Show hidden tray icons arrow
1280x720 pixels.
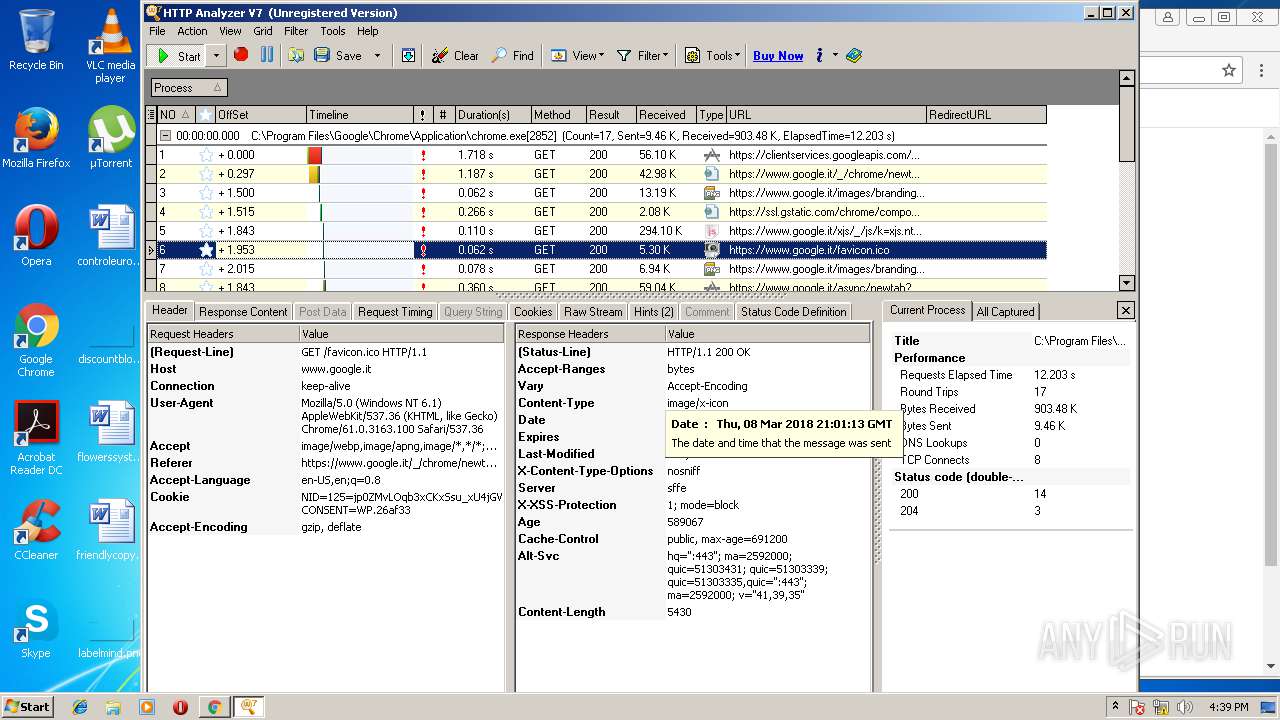coord(1115,706)
